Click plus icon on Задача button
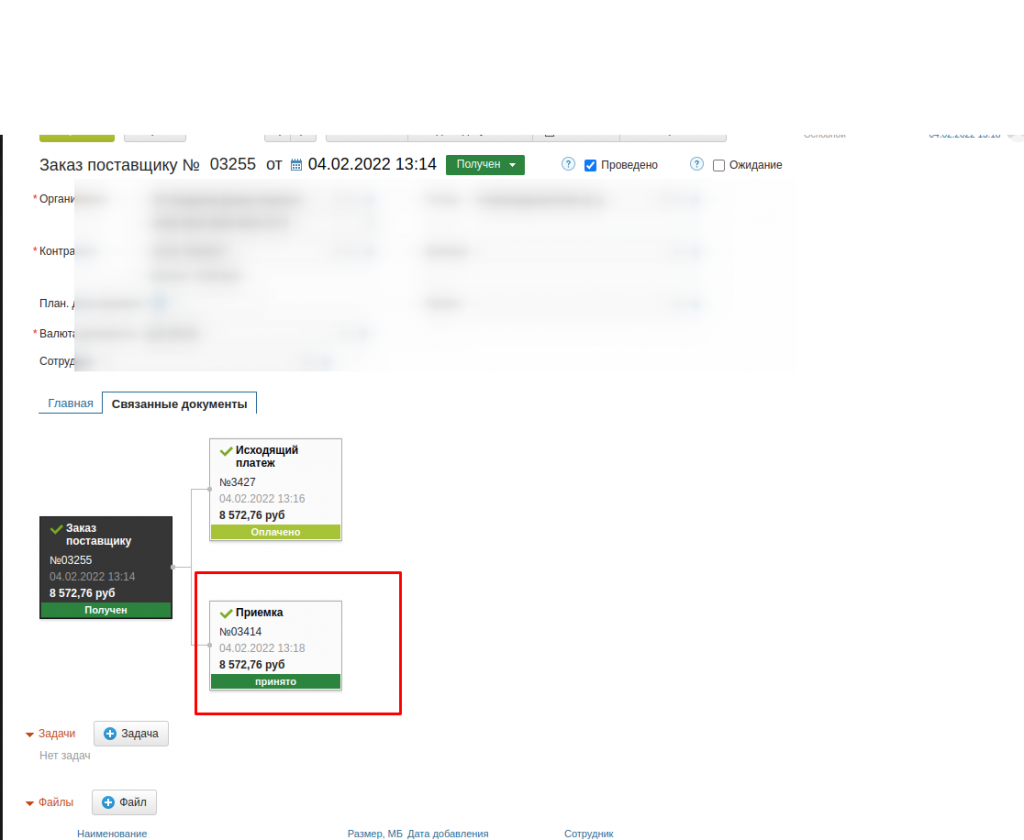Image resolution: width=1024 pixels, height=840 pixels. click(110, 734)
